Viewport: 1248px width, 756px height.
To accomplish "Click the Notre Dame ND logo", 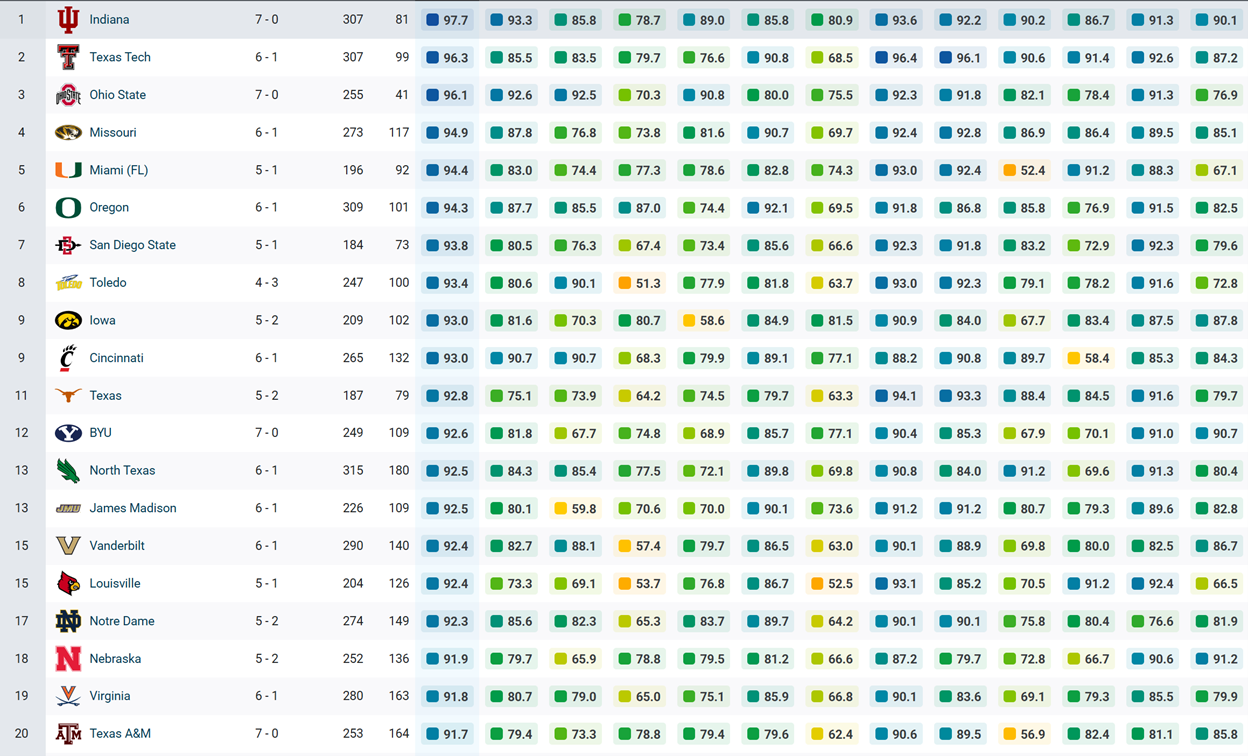I will [68, 622].
